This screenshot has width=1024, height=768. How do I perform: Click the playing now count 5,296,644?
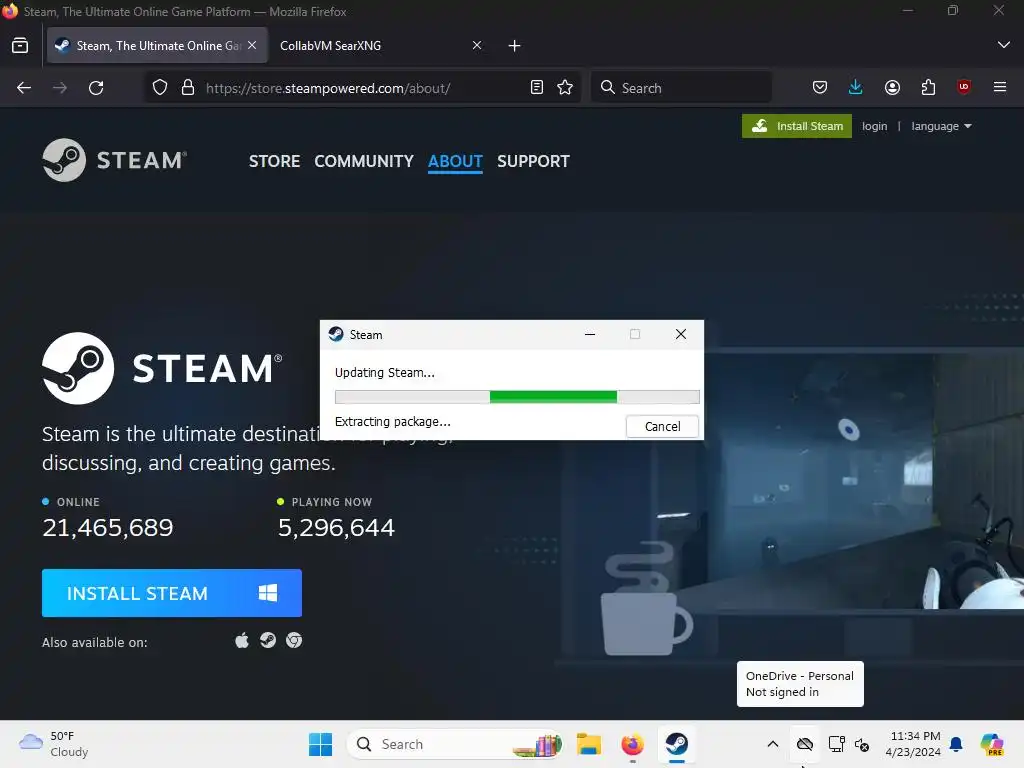point(336,528)
